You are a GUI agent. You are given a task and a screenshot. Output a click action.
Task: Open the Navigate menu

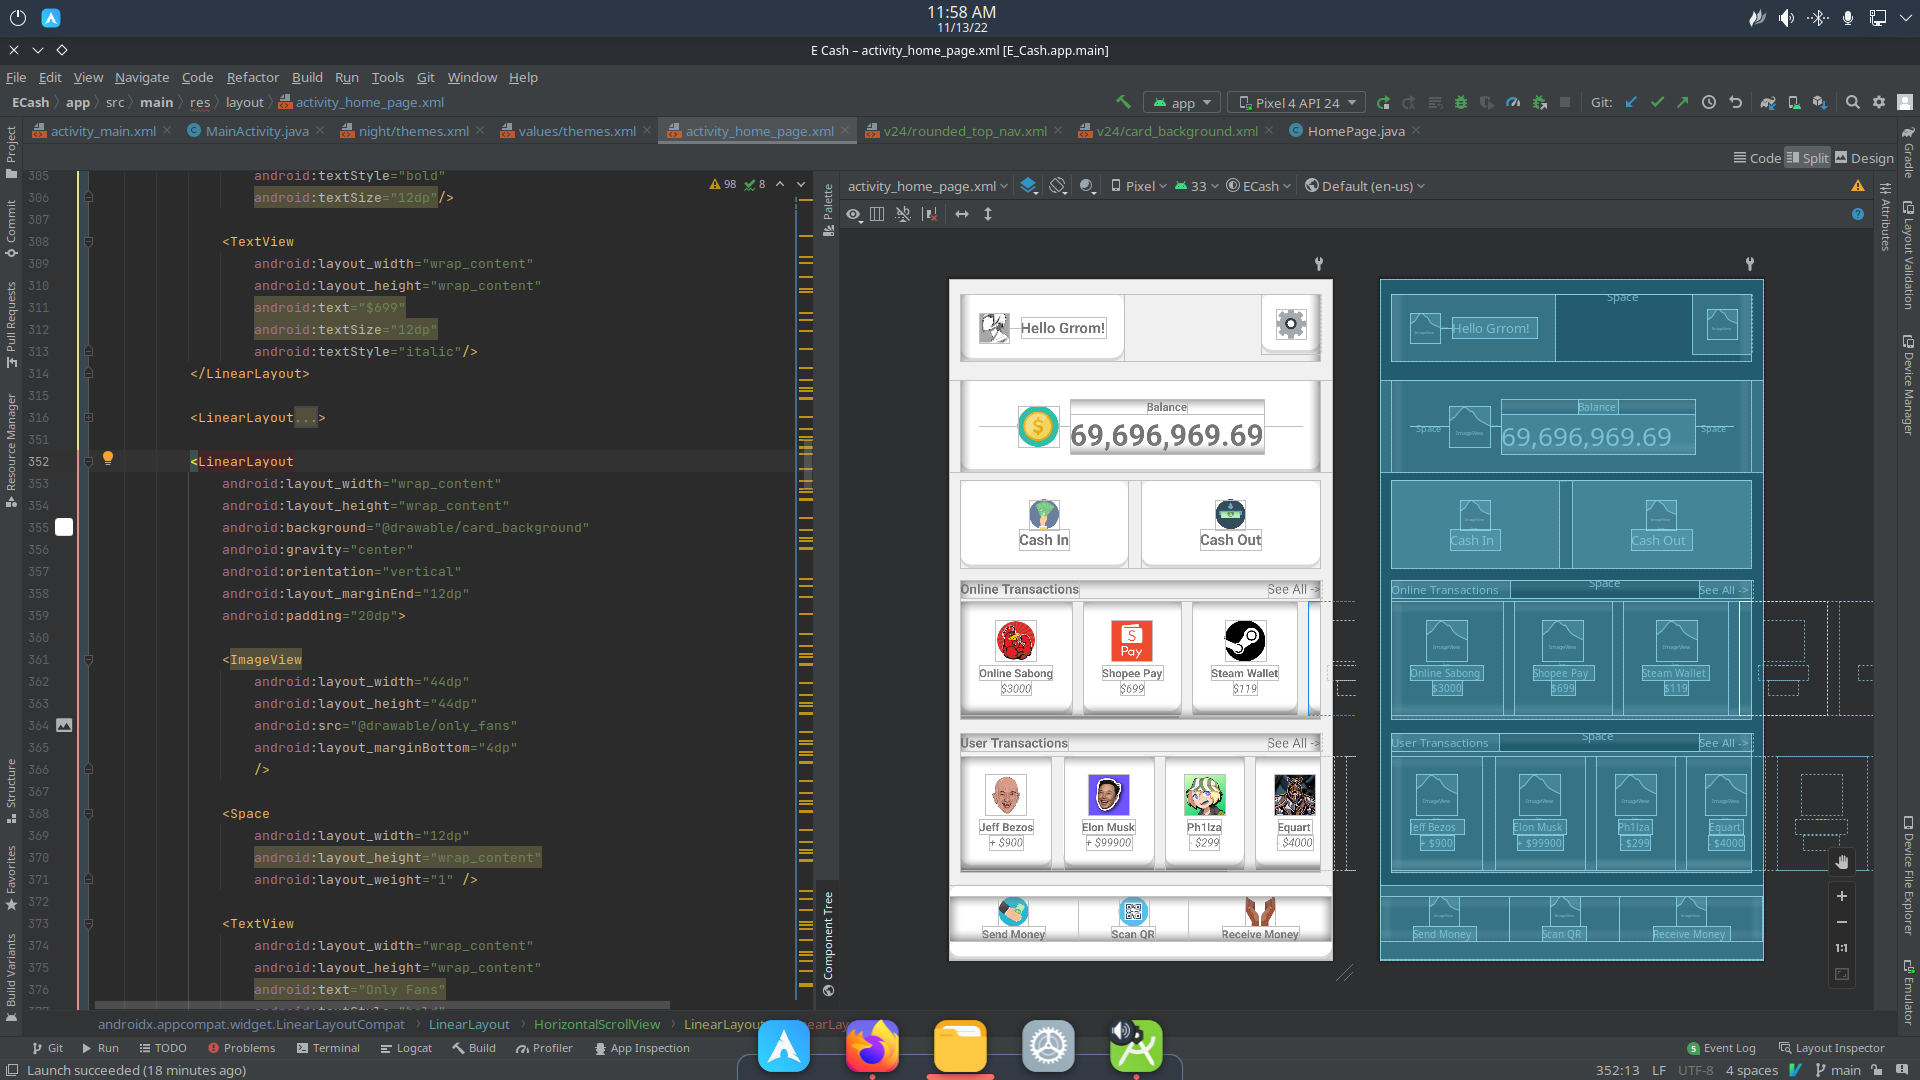coord(142,77)
